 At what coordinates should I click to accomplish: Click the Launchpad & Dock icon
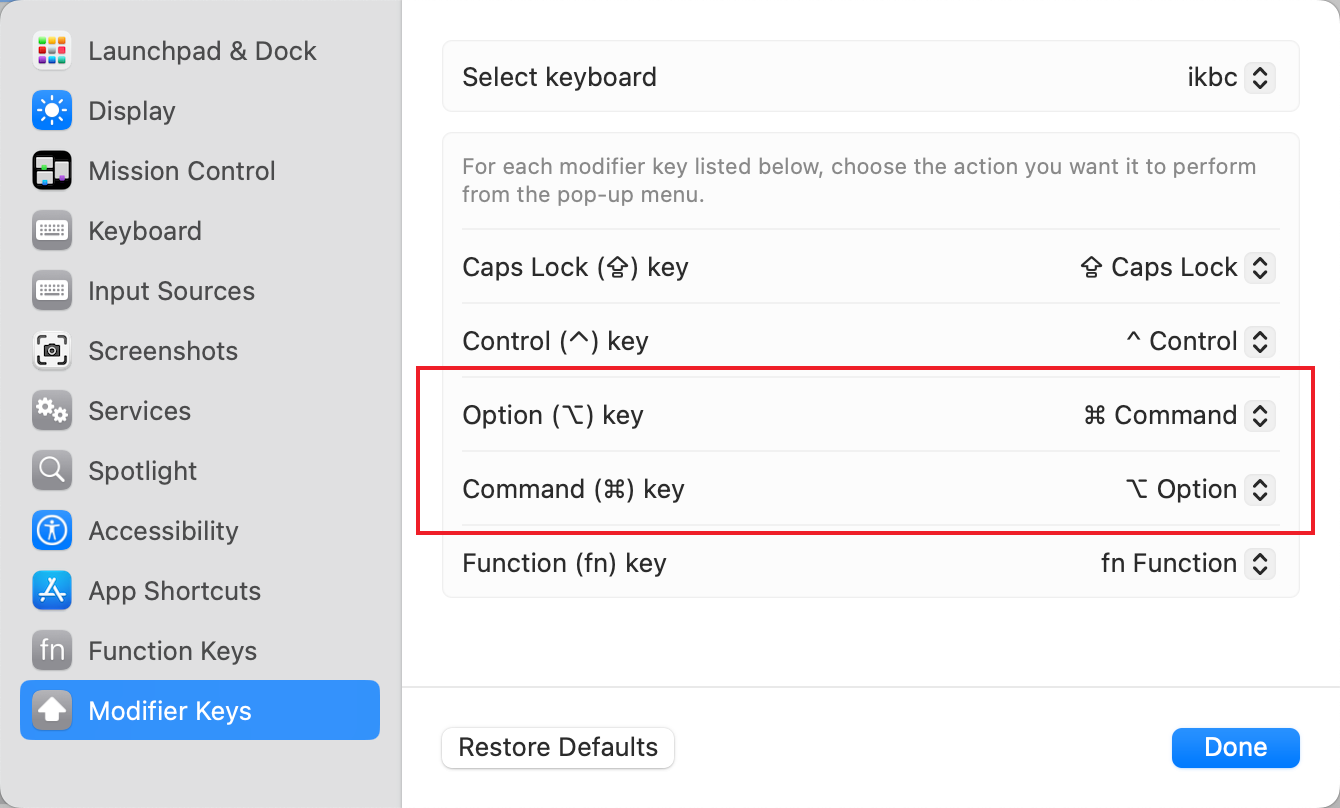(x=51, y=51)
